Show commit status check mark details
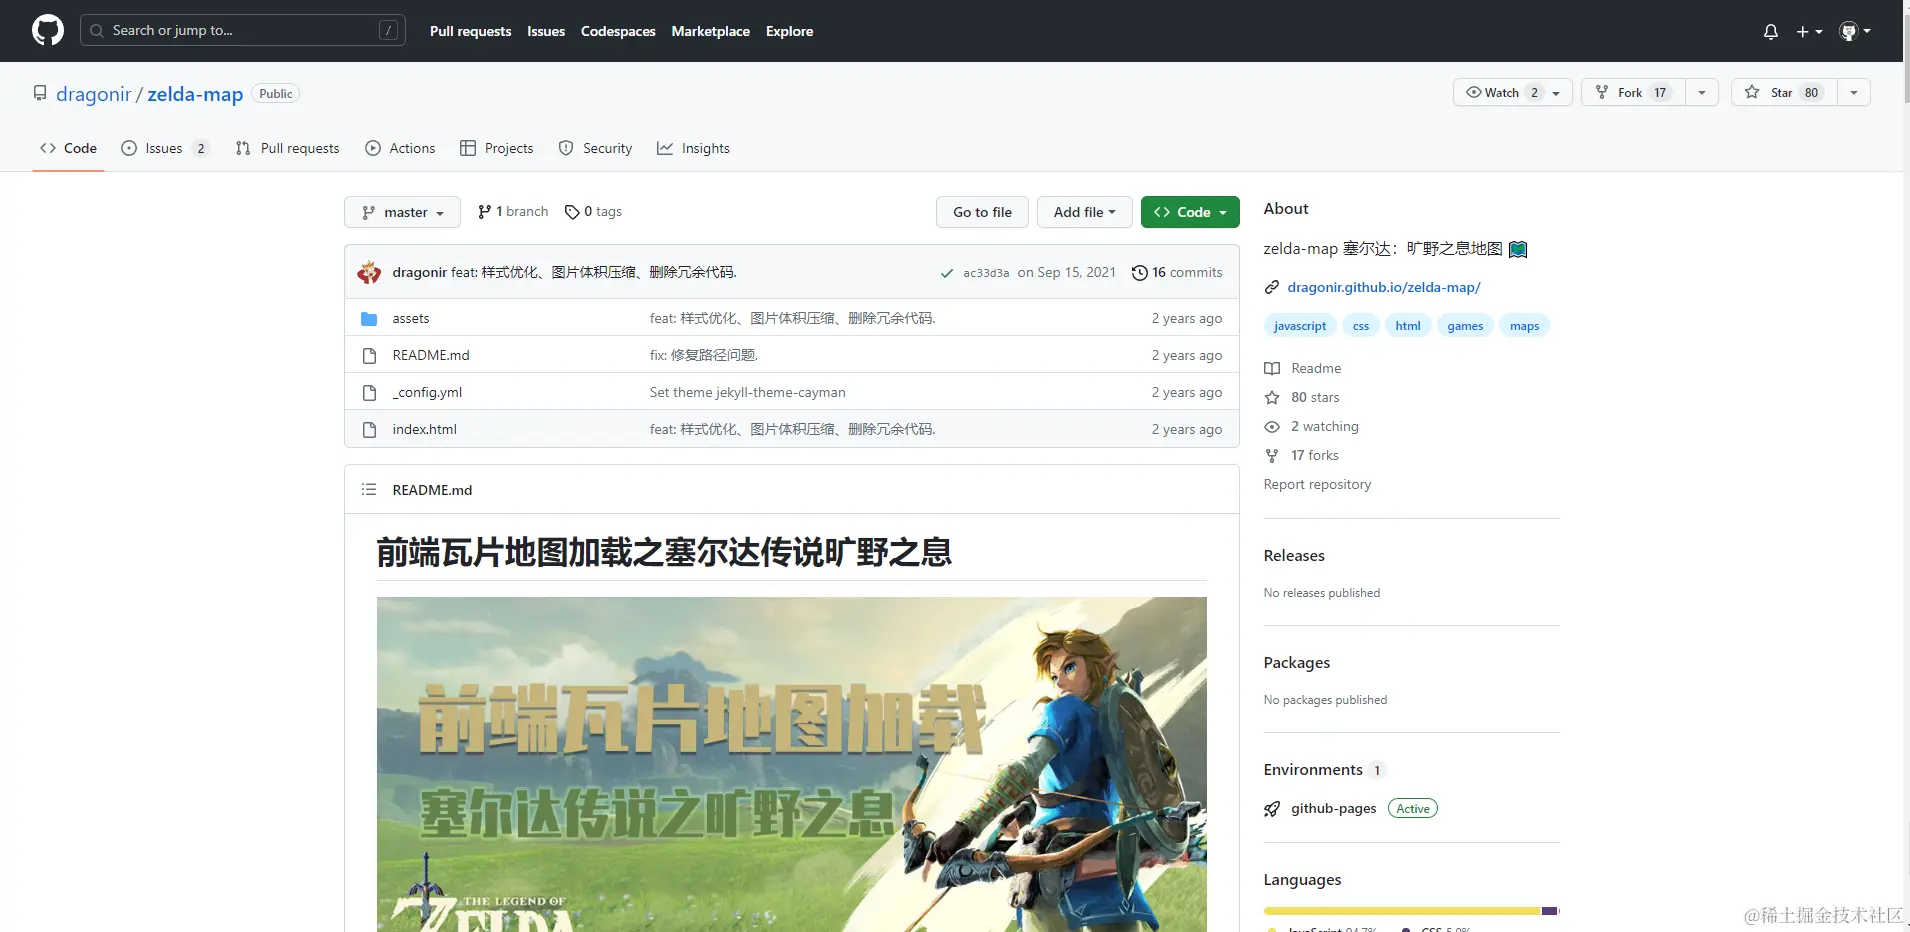 click(x=947, y=273)
